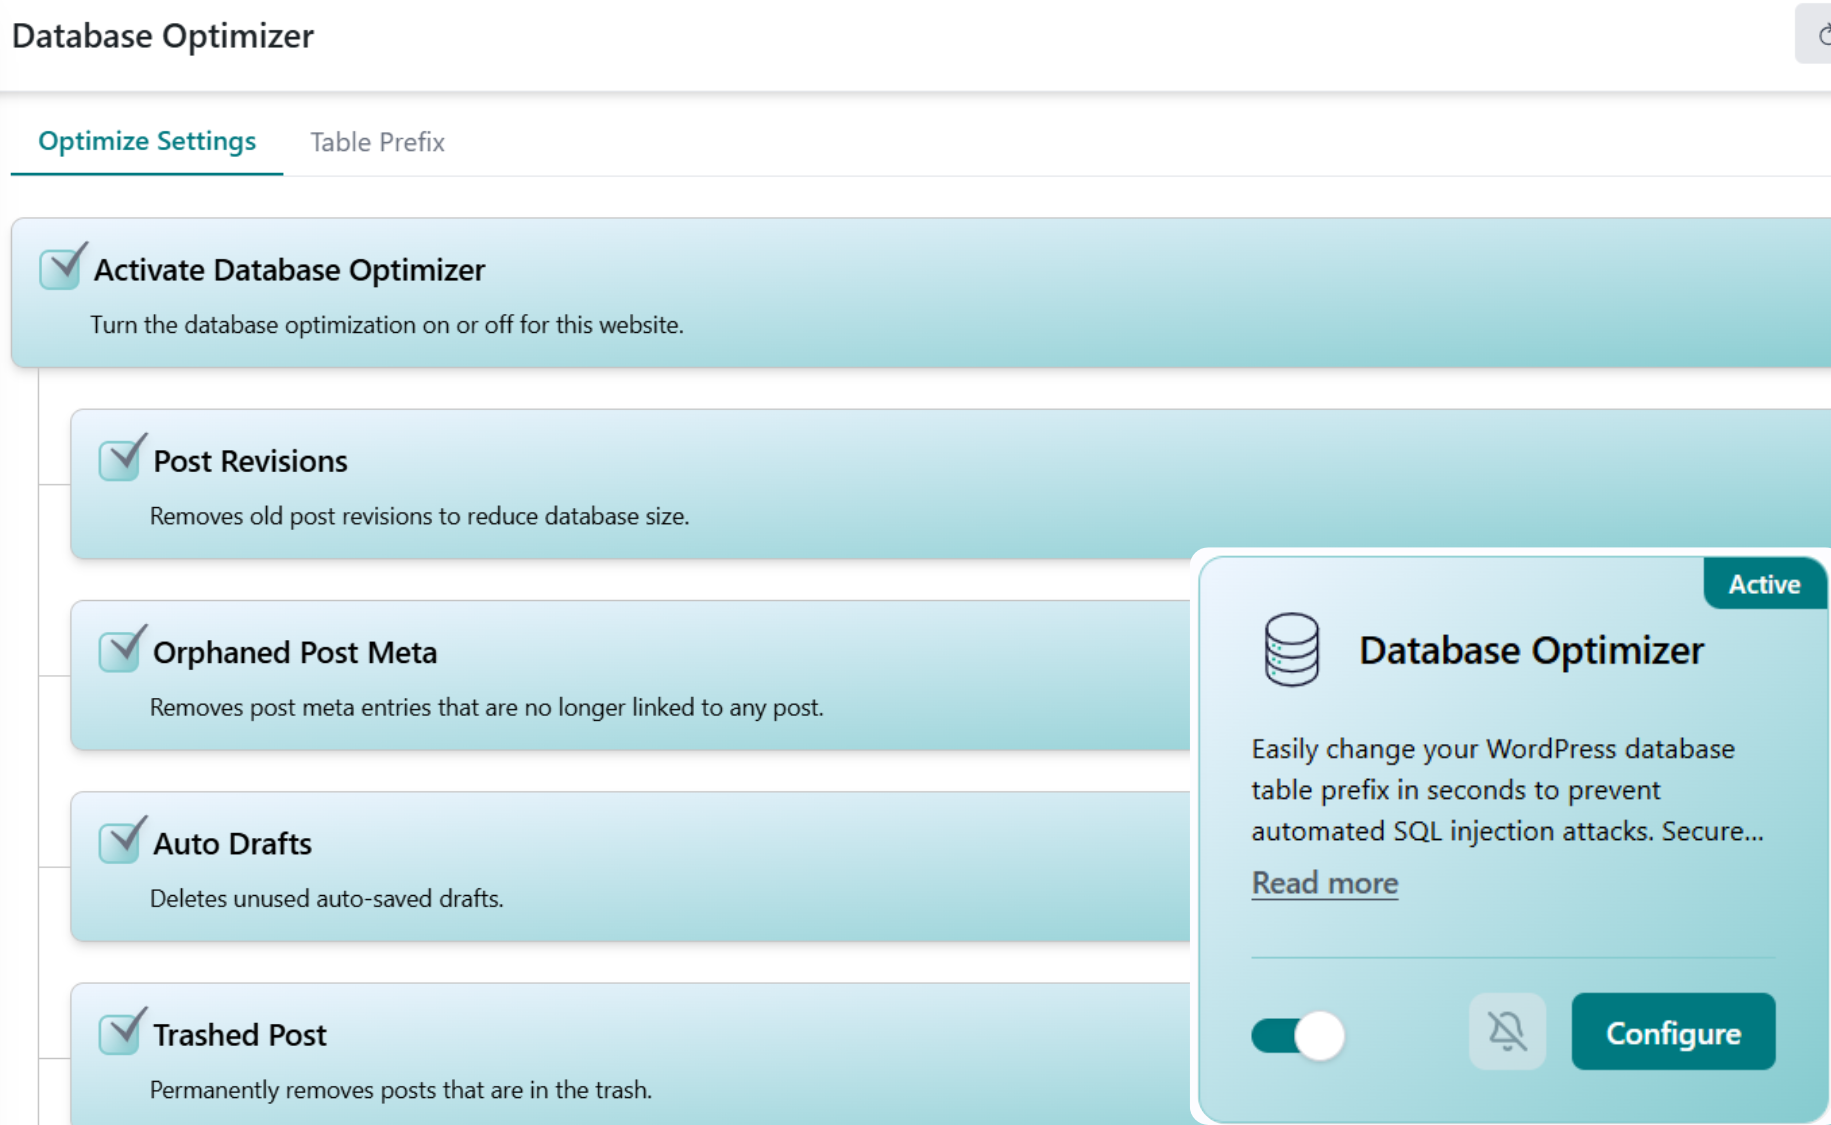Toggle the Post Revisions checkbox
Image resolution: width=1831 pixels, height=1125 pixels.
coord(120,460)
